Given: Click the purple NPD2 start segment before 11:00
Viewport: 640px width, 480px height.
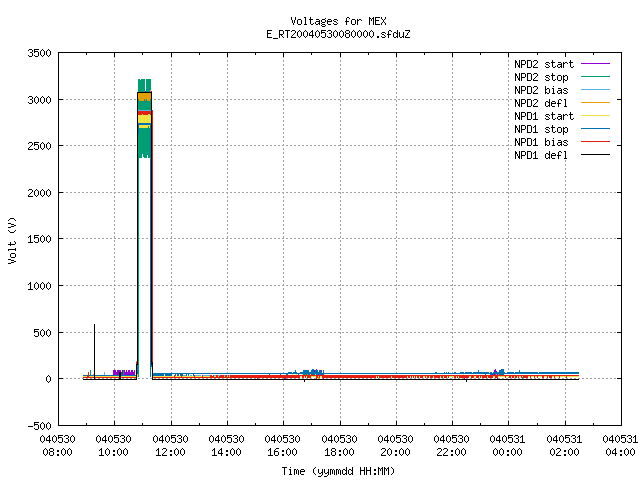Looking at the screenshot, I should pos(124,373).
